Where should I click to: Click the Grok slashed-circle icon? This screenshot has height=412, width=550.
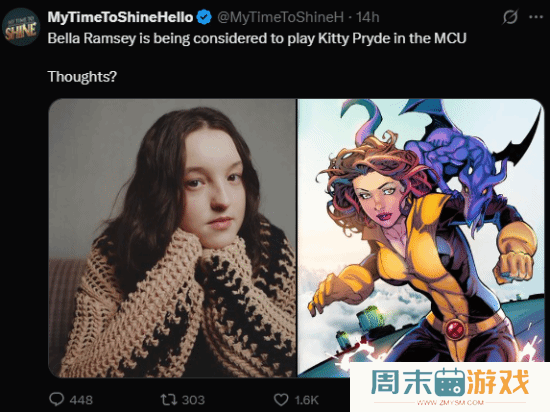click(510, 17)
